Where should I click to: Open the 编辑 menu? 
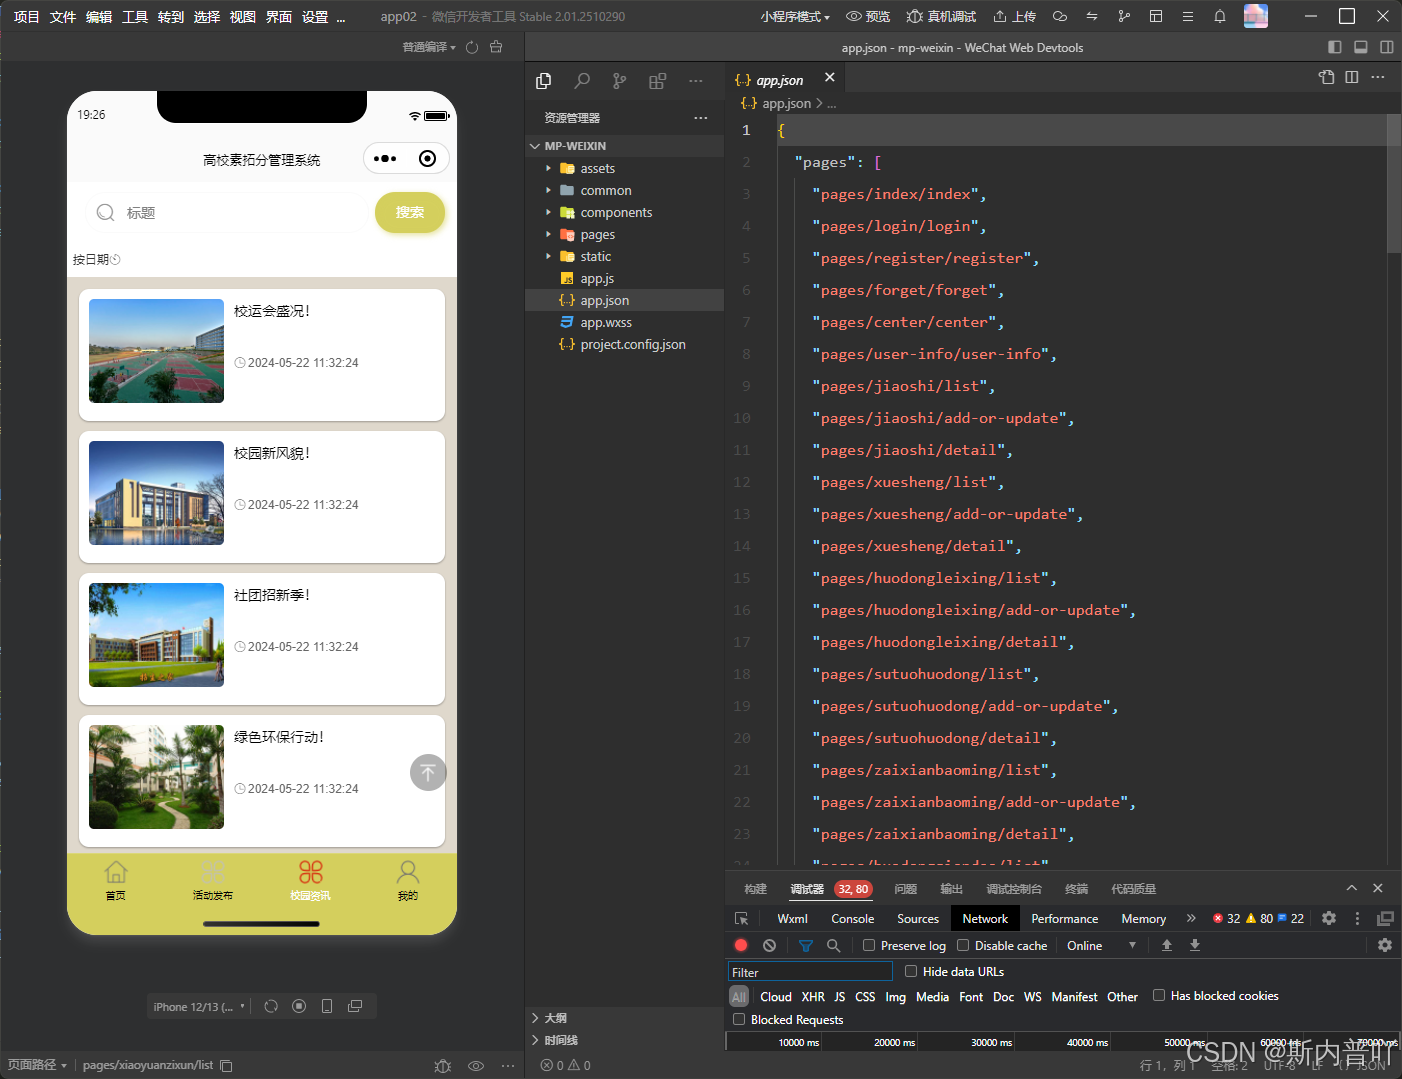99,16
